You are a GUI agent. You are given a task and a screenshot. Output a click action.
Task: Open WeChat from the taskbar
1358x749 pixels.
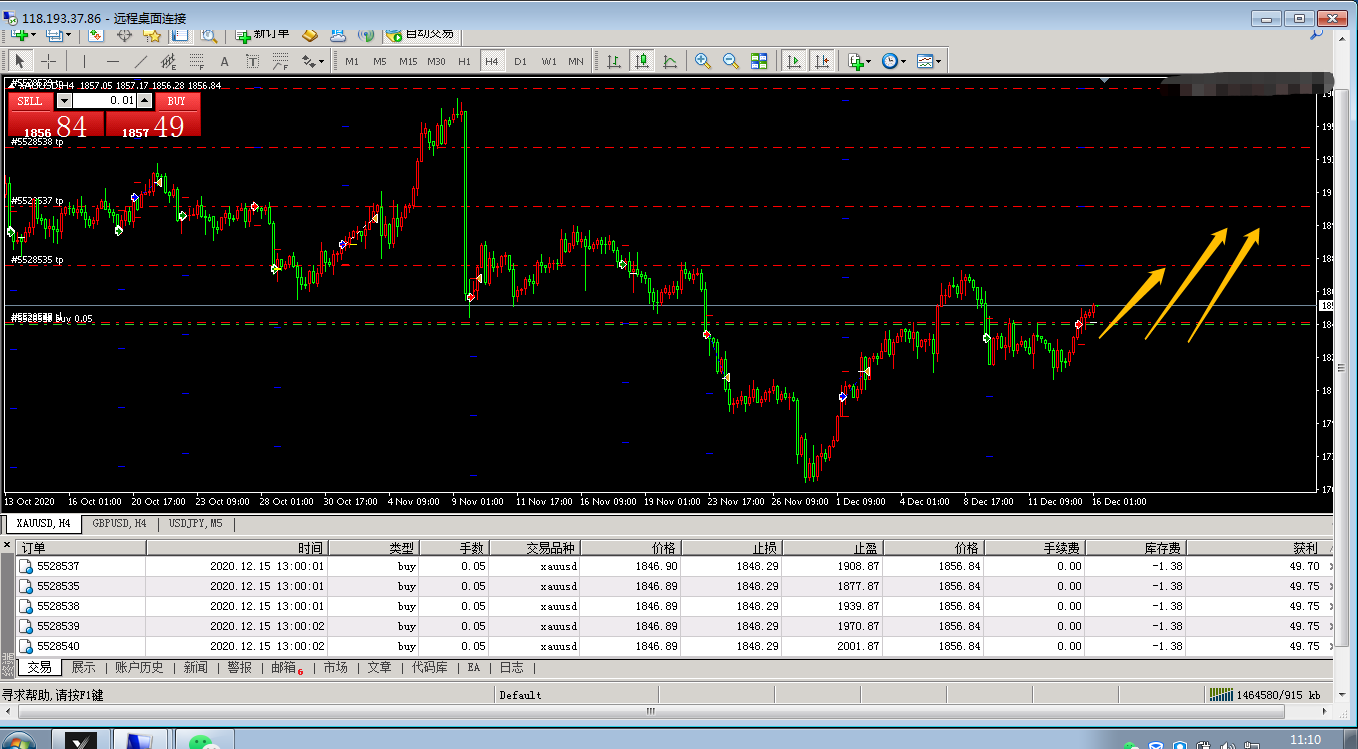tap(205, 741)
